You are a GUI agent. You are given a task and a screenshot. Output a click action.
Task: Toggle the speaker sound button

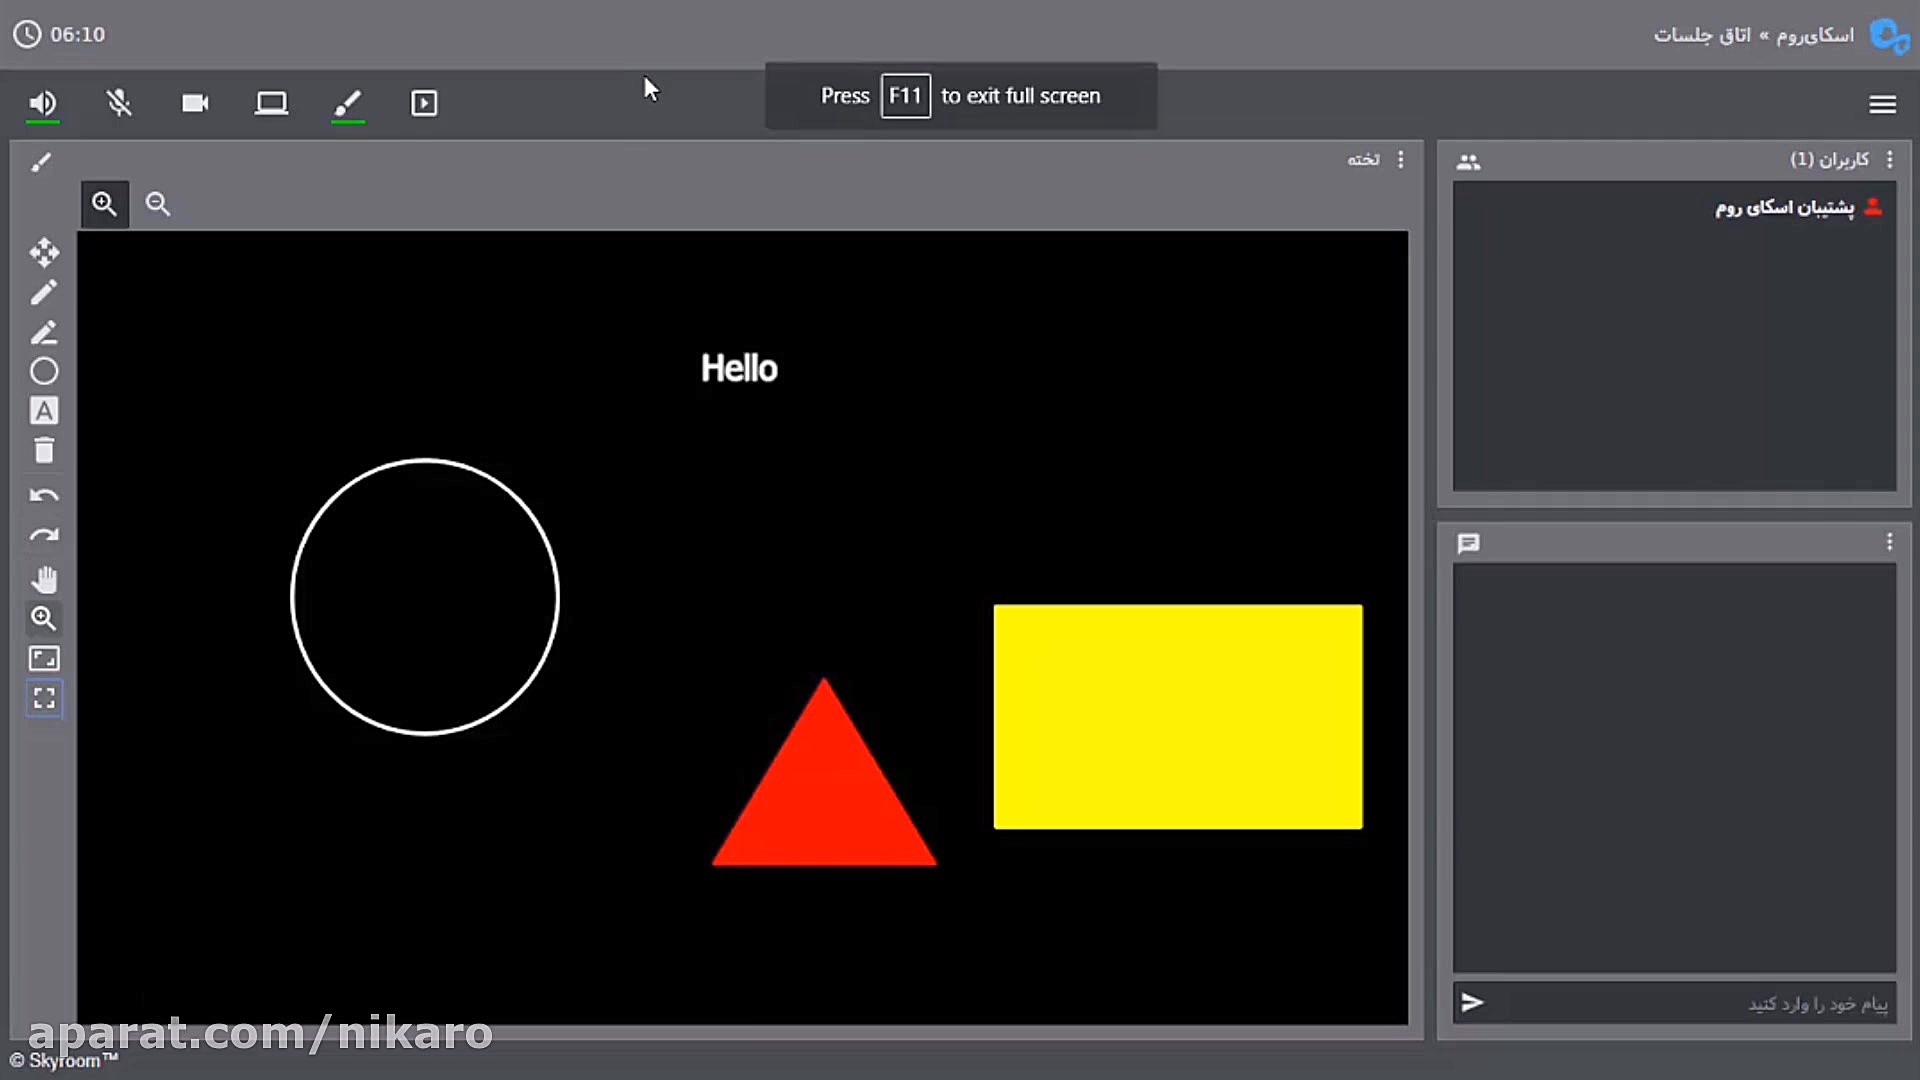(42, 103)
